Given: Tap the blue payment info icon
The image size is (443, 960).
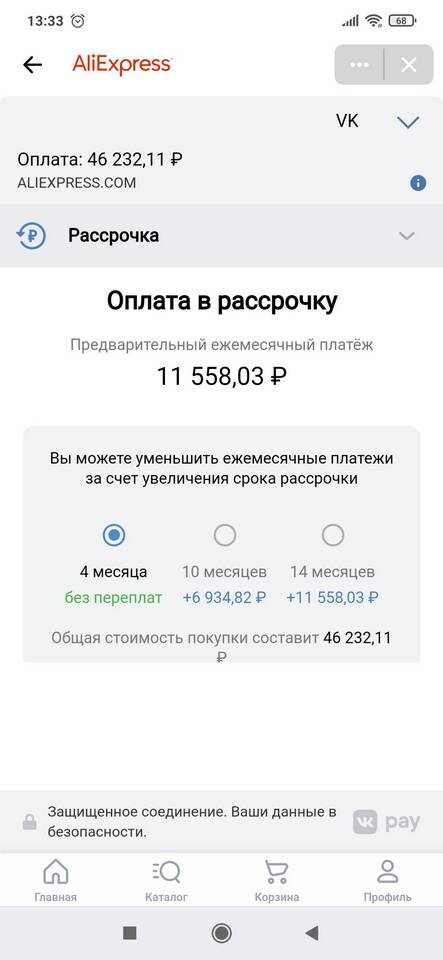Looking at the screenshot, I should tap(418, 182).
